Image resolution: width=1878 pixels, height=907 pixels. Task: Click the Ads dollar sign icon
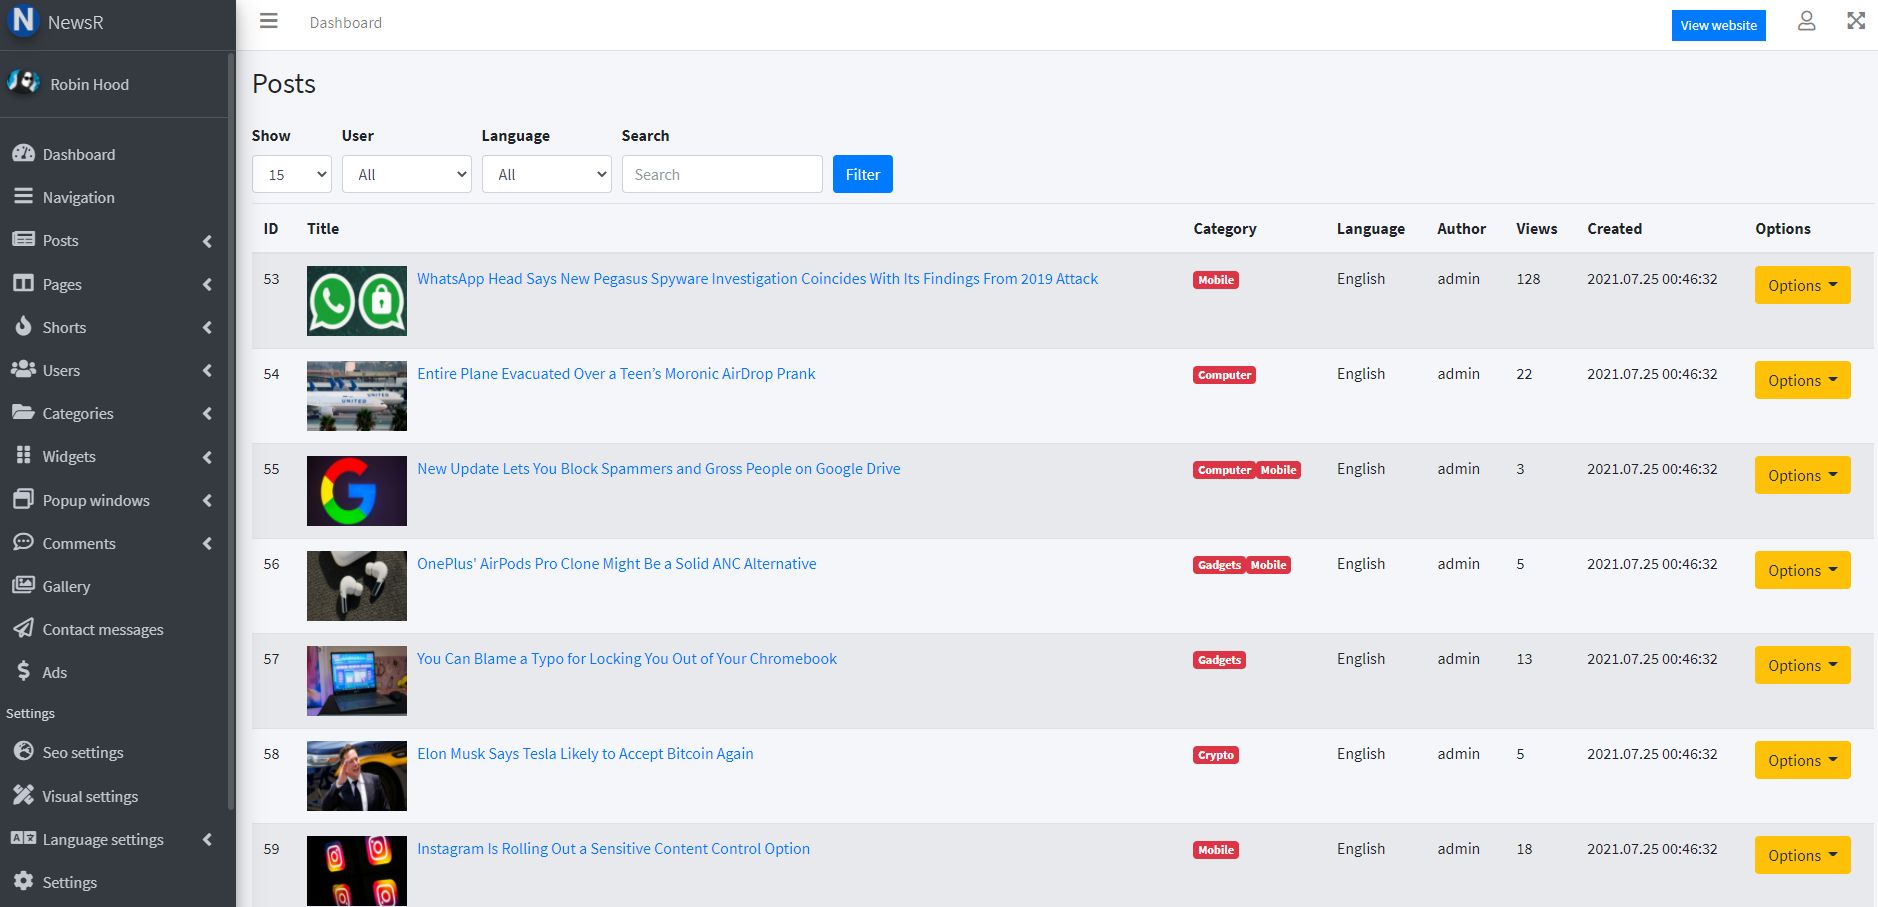(x=23, y=672)
